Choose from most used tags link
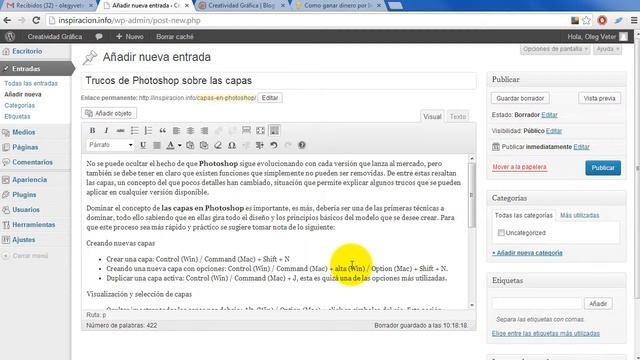 pos(546,333)
